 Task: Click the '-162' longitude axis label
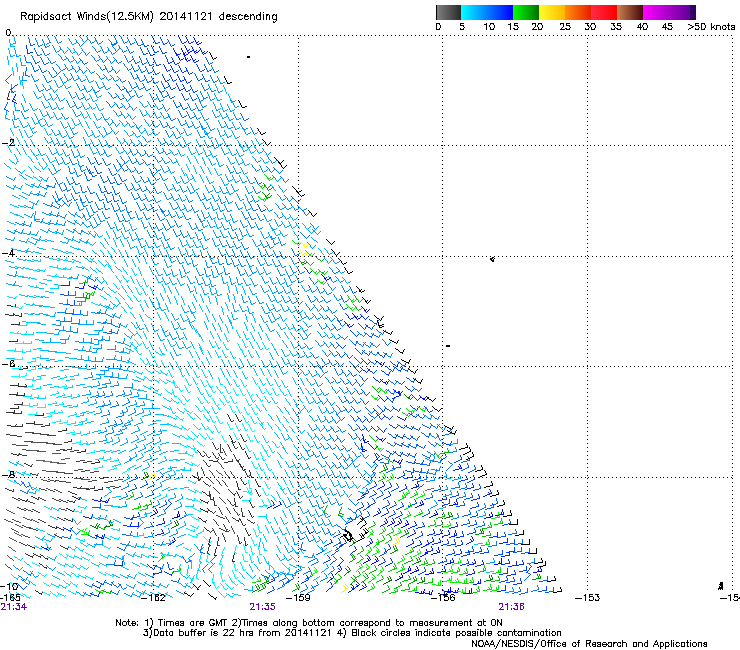[x=153, y=598]
